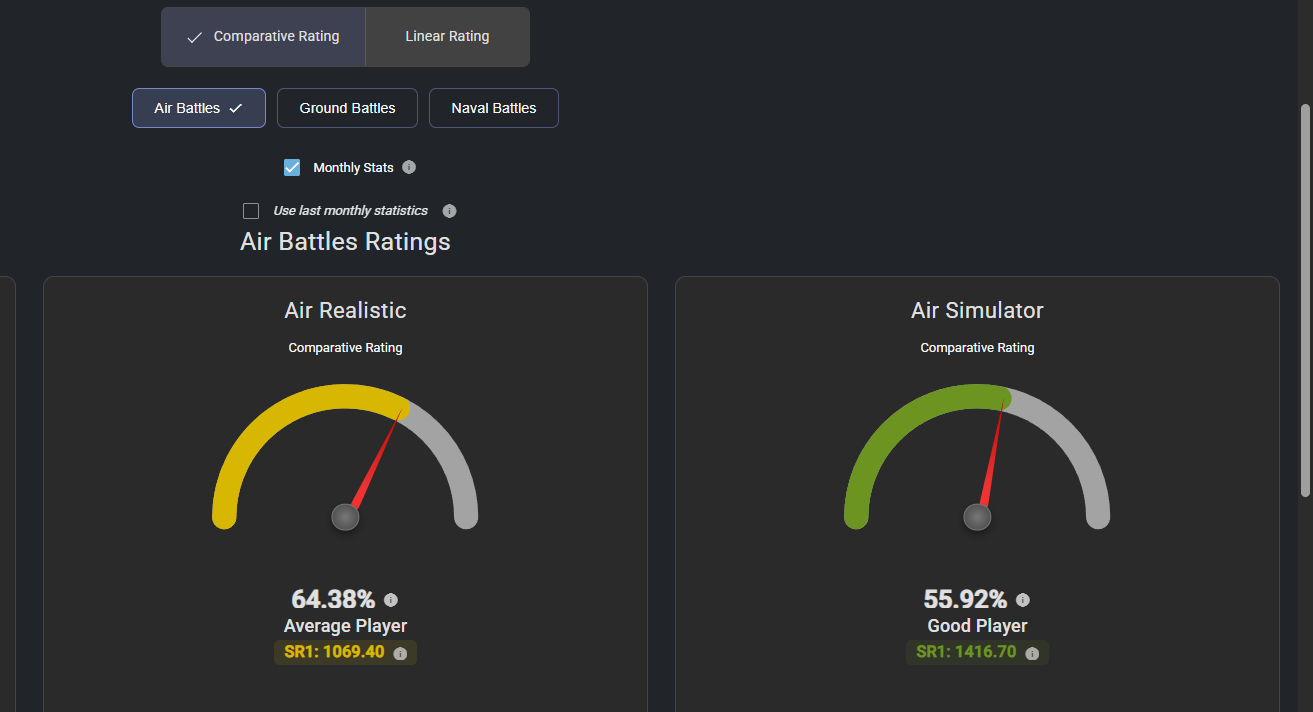Select the Air Battles tab
The height and width of the screenshot is (712, 1313).
(199, 108)
